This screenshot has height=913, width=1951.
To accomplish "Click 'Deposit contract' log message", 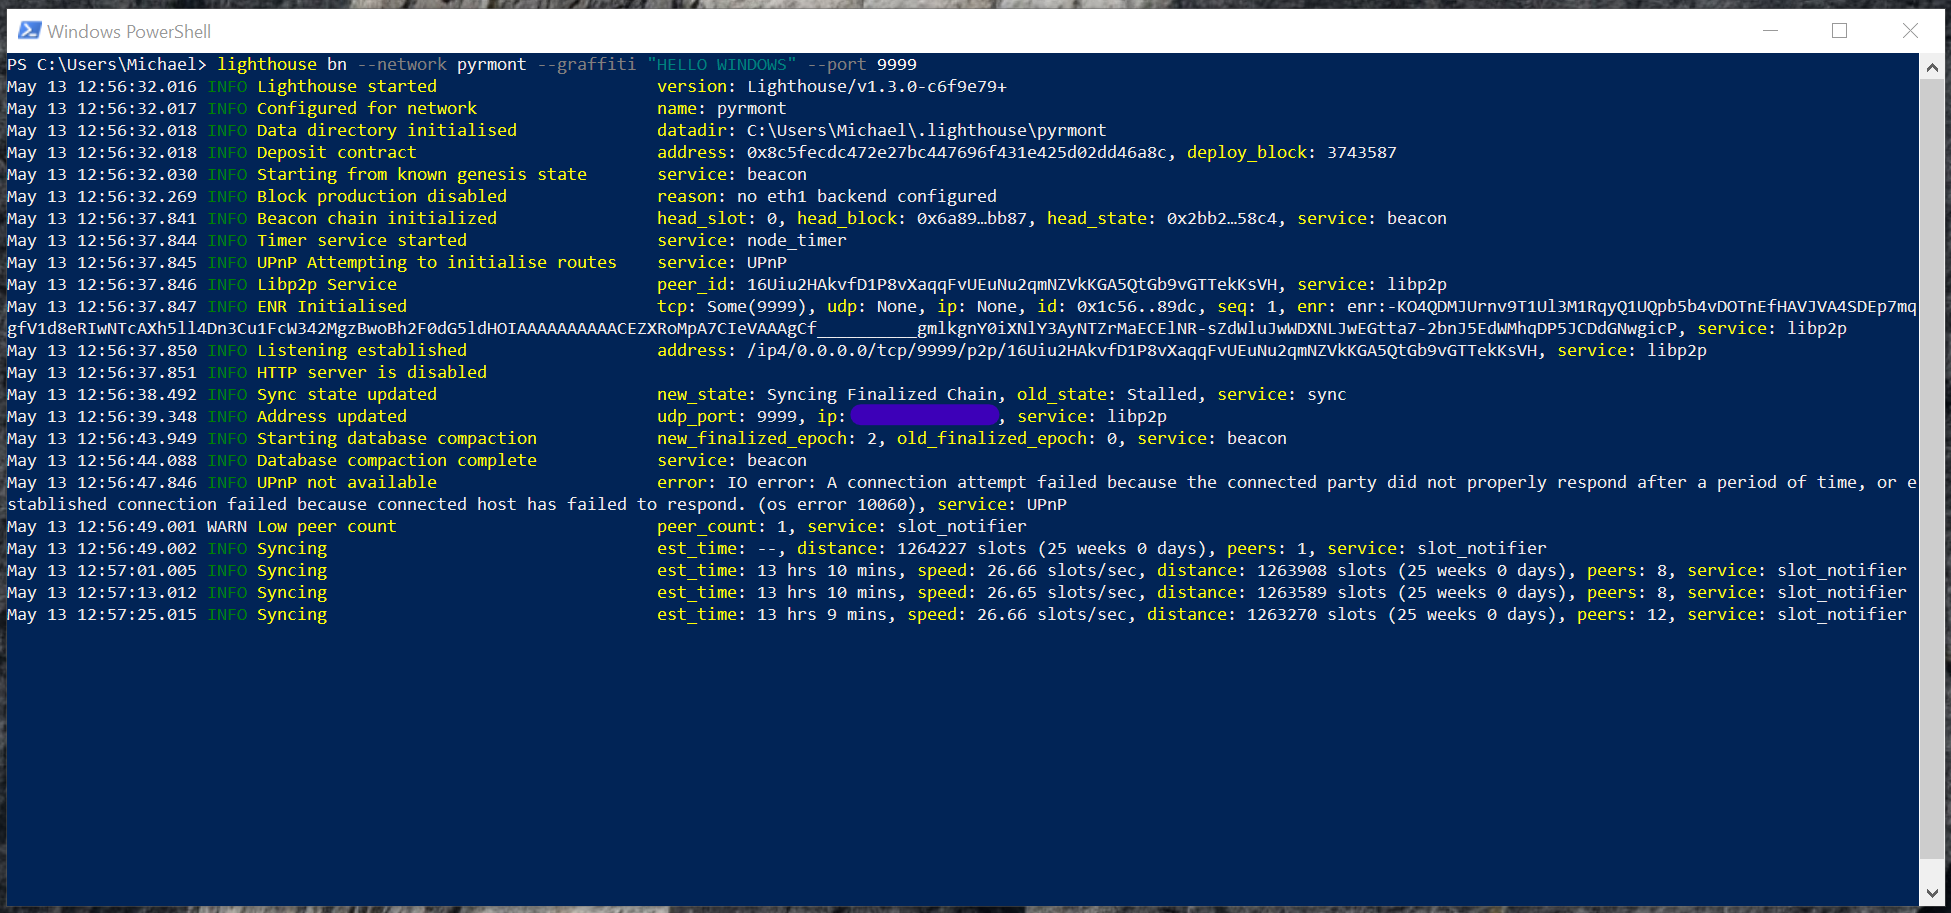I will tap(337, 152).
